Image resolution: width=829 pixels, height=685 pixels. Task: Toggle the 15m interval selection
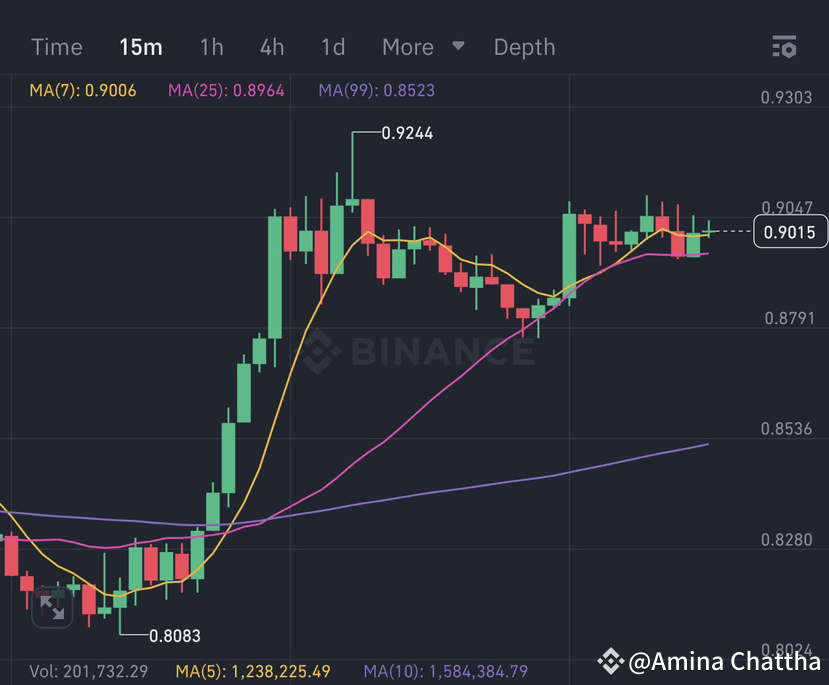140,46
